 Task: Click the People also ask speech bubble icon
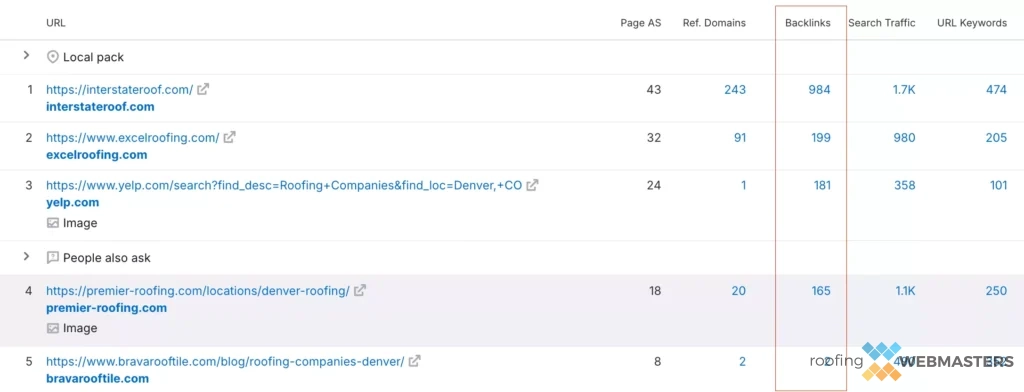pyautogui.click(x=53, y=257)
